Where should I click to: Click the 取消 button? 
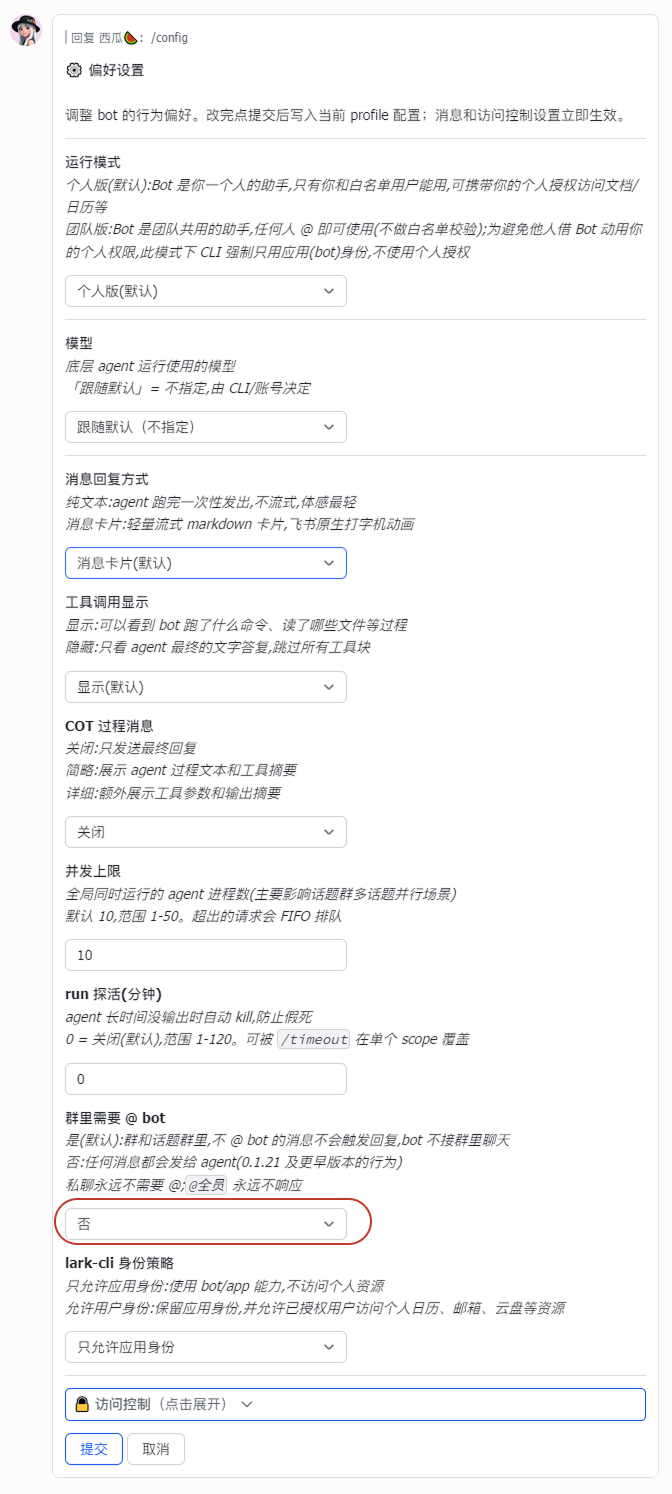click(156, 1449)
